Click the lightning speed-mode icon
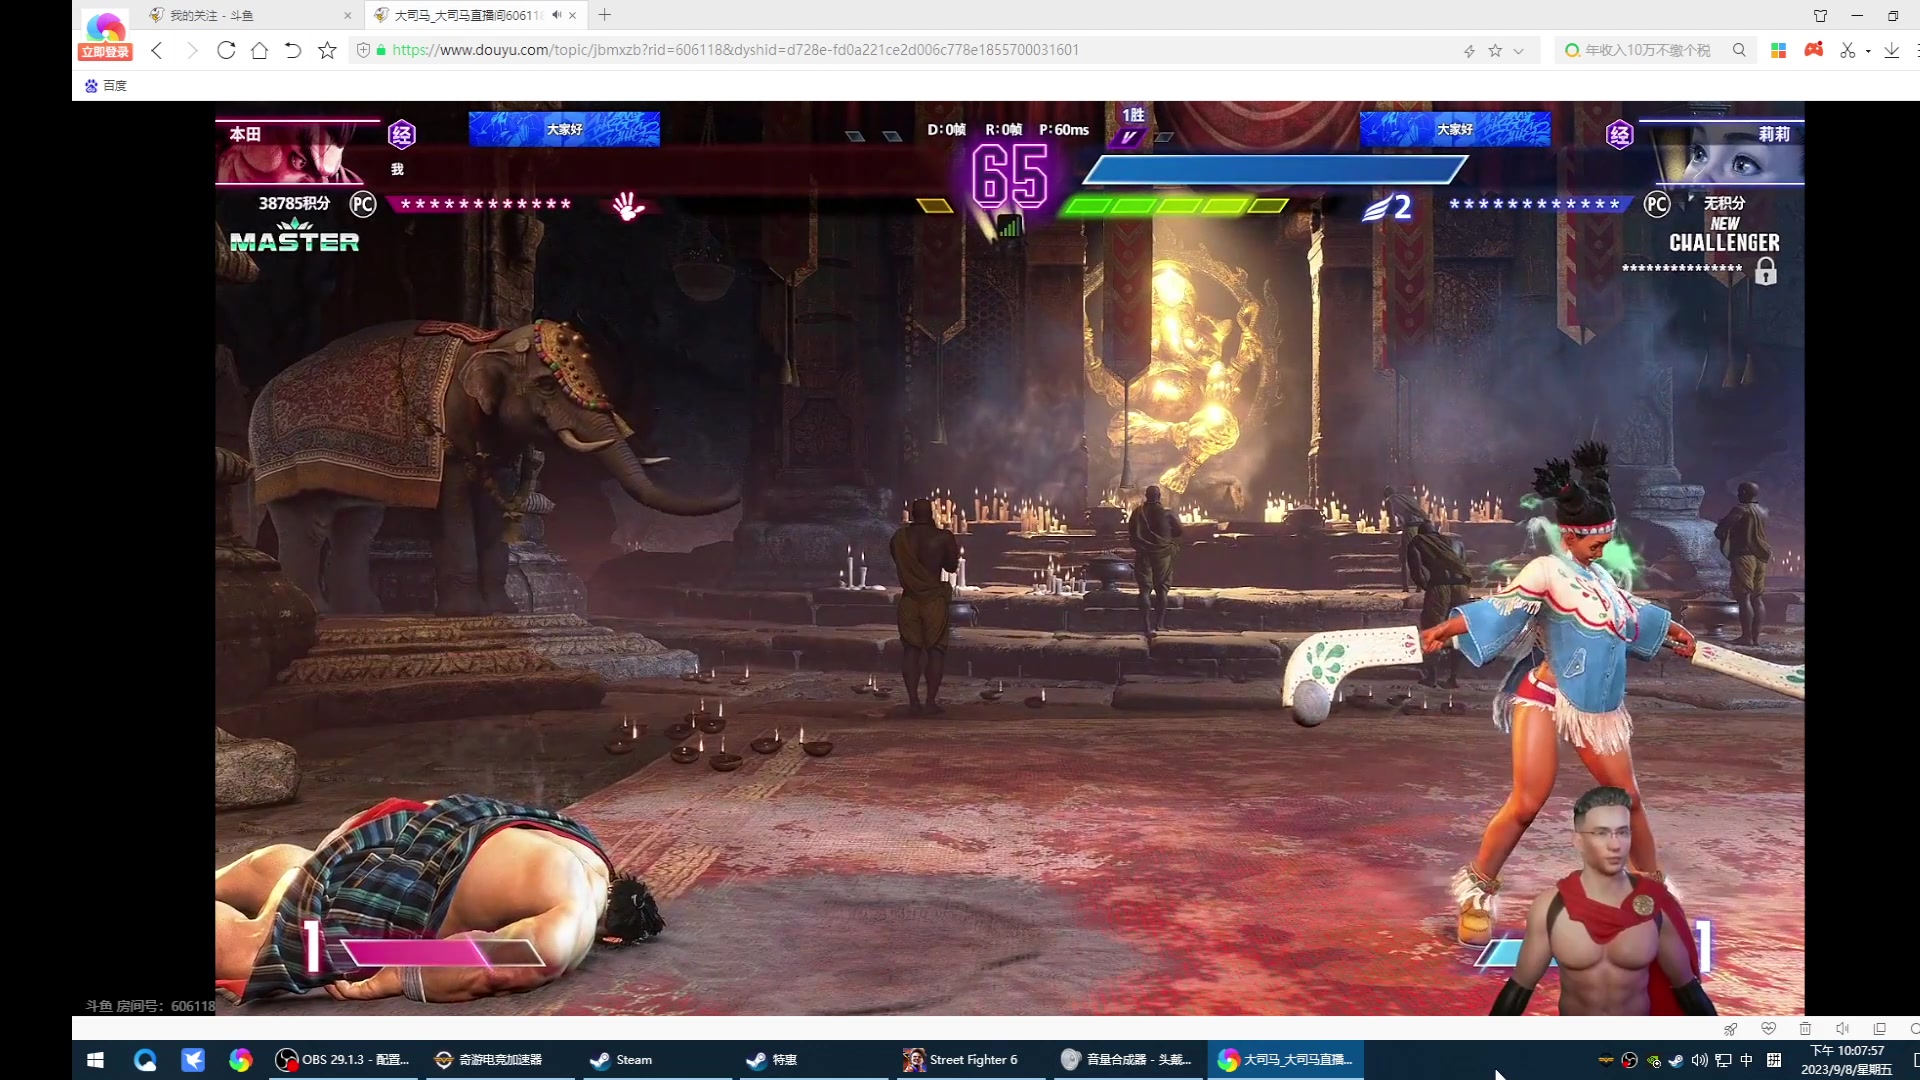1920x1080 pixels. click(1469, 51)
